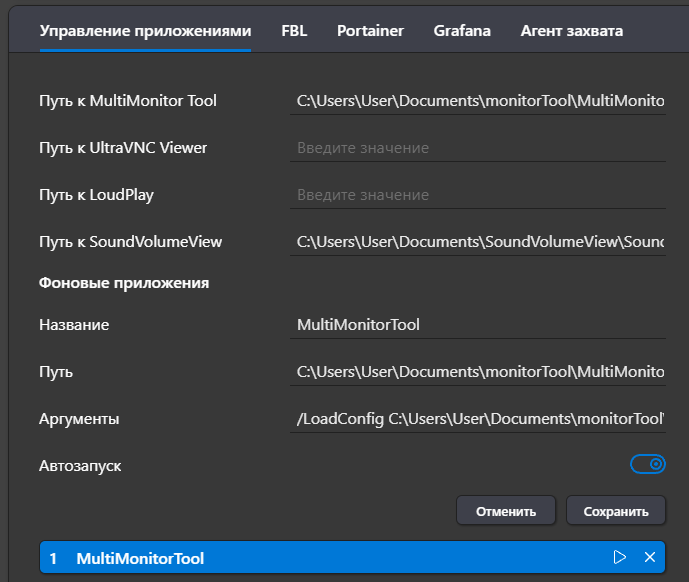Click the Аргументы label
The image size is (689, 582).
pos(79,419)
